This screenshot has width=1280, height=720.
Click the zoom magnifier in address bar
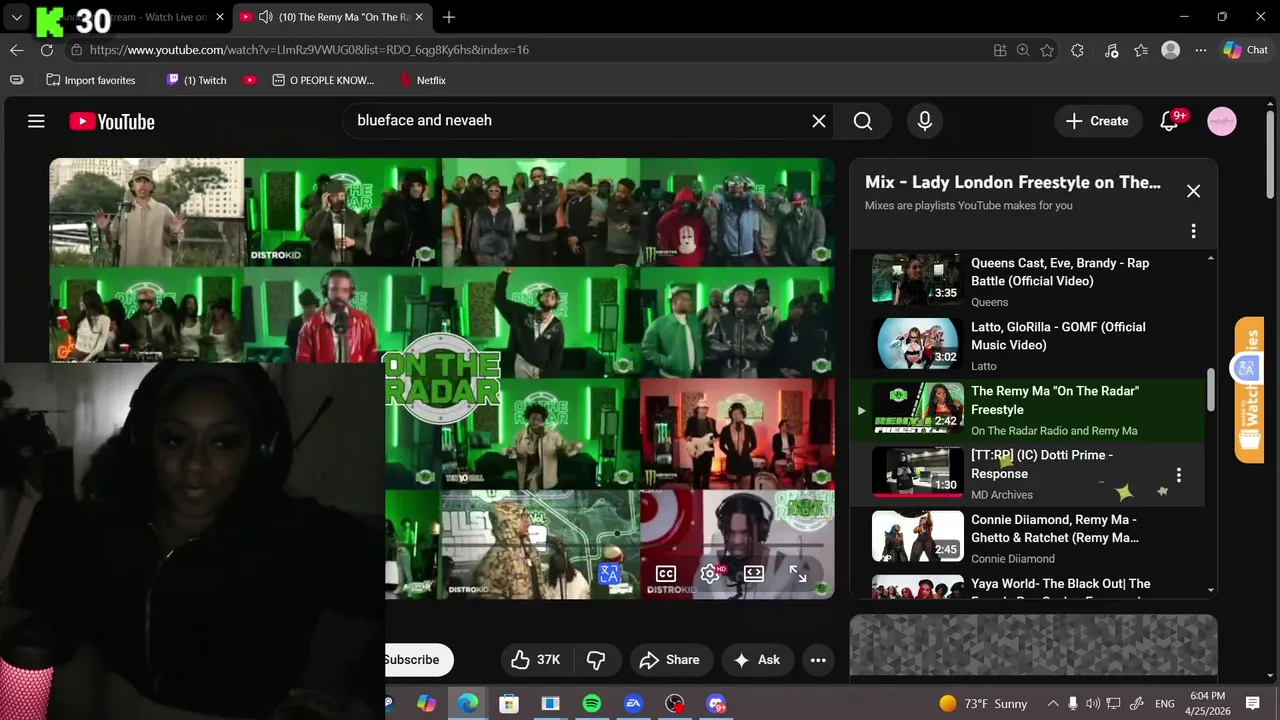(1023, 50)
